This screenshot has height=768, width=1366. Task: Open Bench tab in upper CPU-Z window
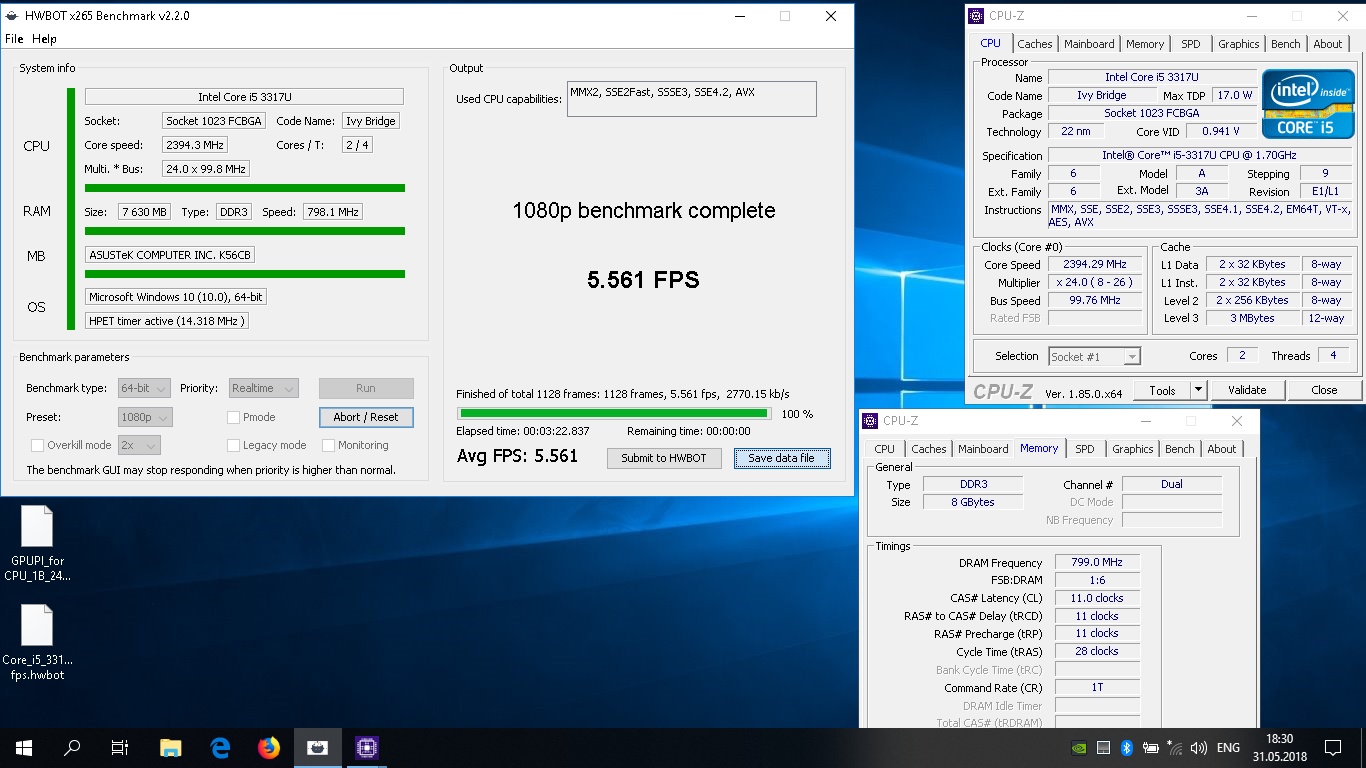1286,44
